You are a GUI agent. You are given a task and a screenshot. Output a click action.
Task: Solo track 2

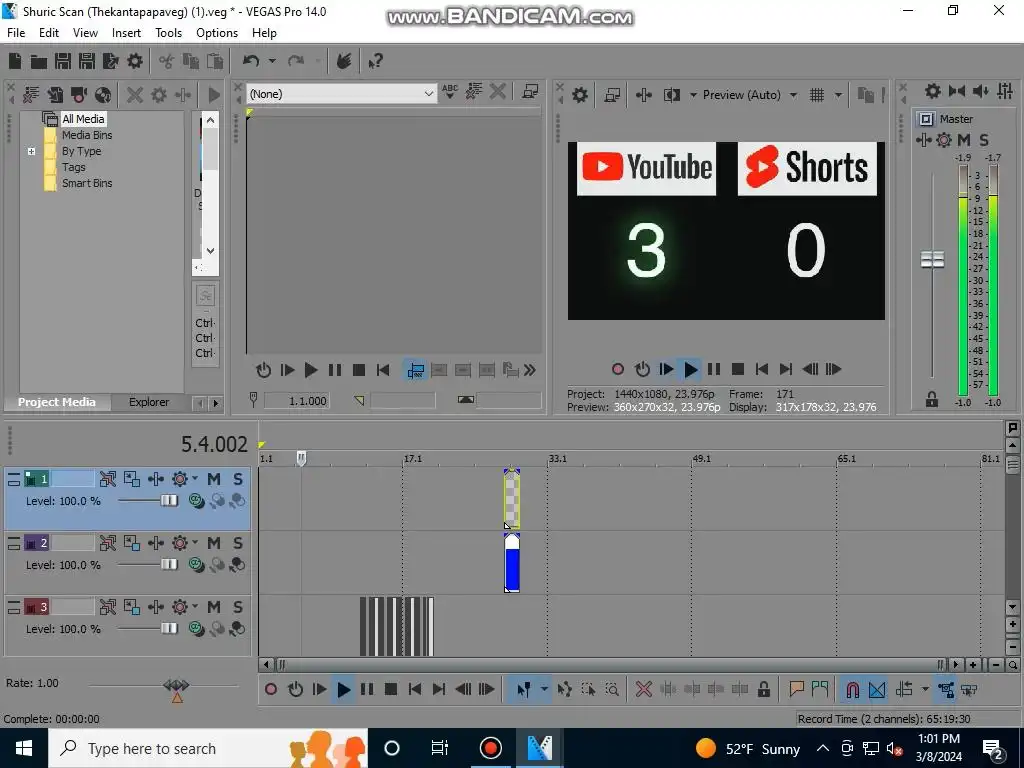click(238, 543)
